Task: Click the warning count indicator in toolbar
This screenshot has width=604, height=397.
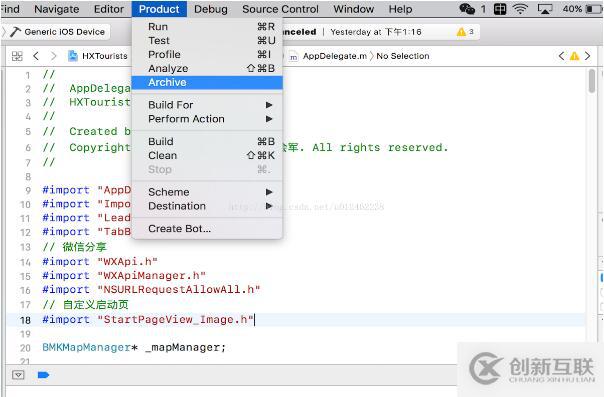Action: tap(465, 32)
